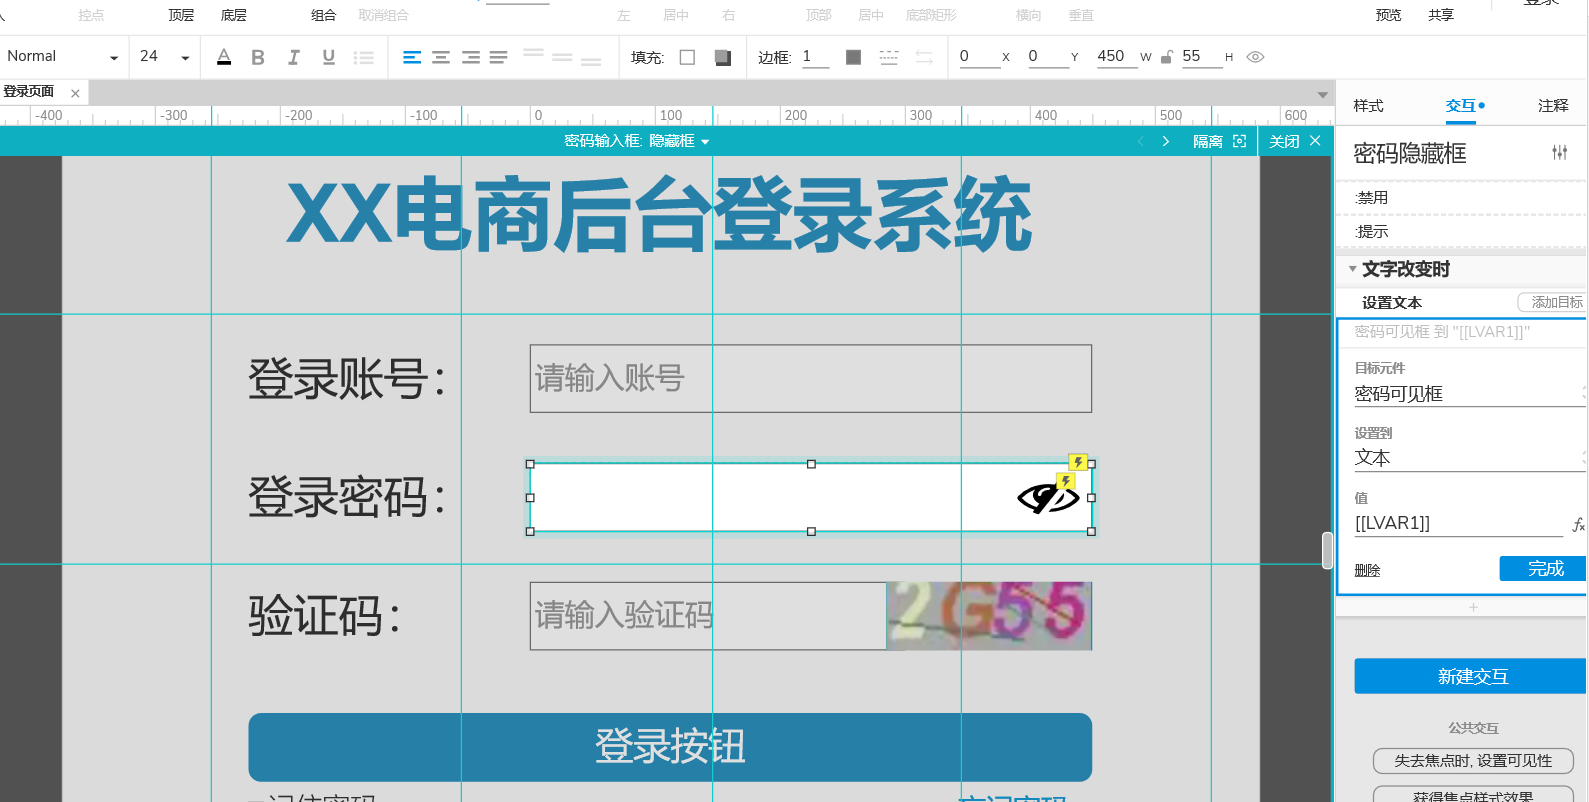Align text to top vertically
Screen dimensions: 1589x802
(534, 52)
